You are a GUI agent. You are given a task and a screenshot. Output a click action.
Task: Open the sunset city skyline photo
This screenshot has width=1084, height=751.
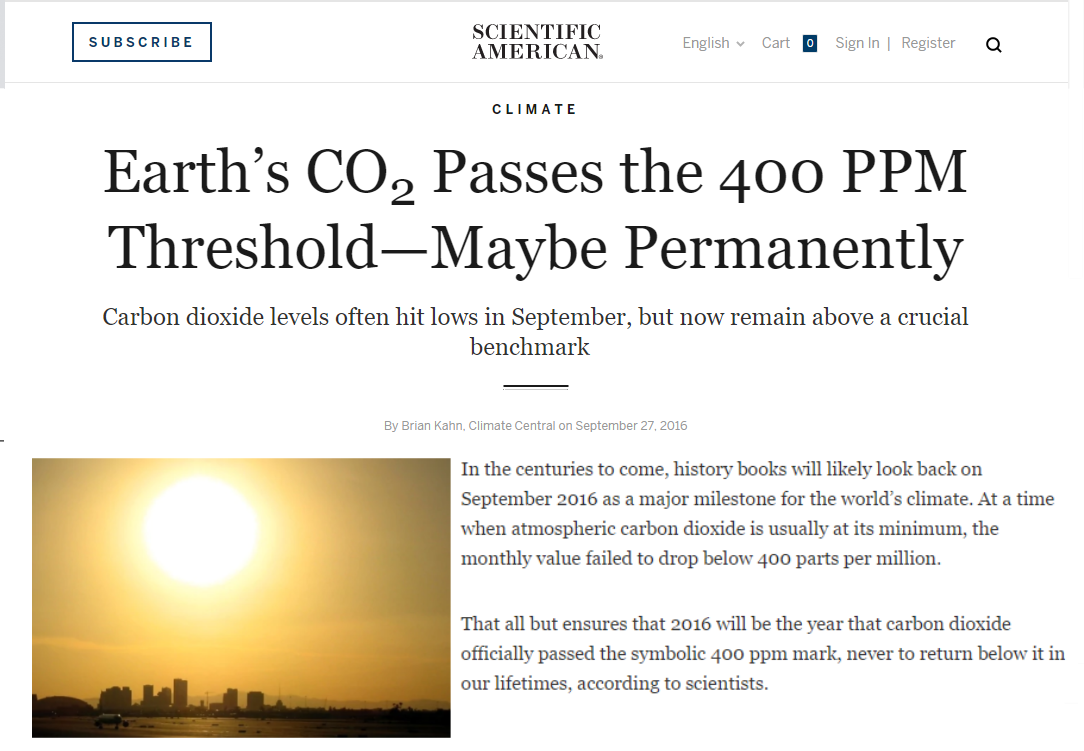[x=241, y=597]
